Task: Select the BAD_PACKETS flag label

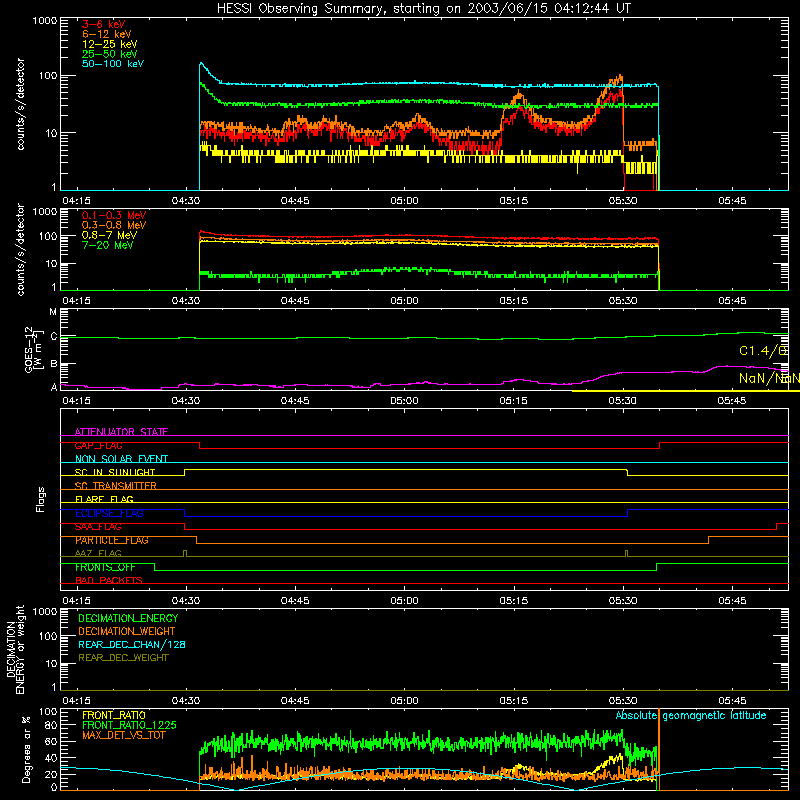Action: pyautogui.click(x=109, y=580)
